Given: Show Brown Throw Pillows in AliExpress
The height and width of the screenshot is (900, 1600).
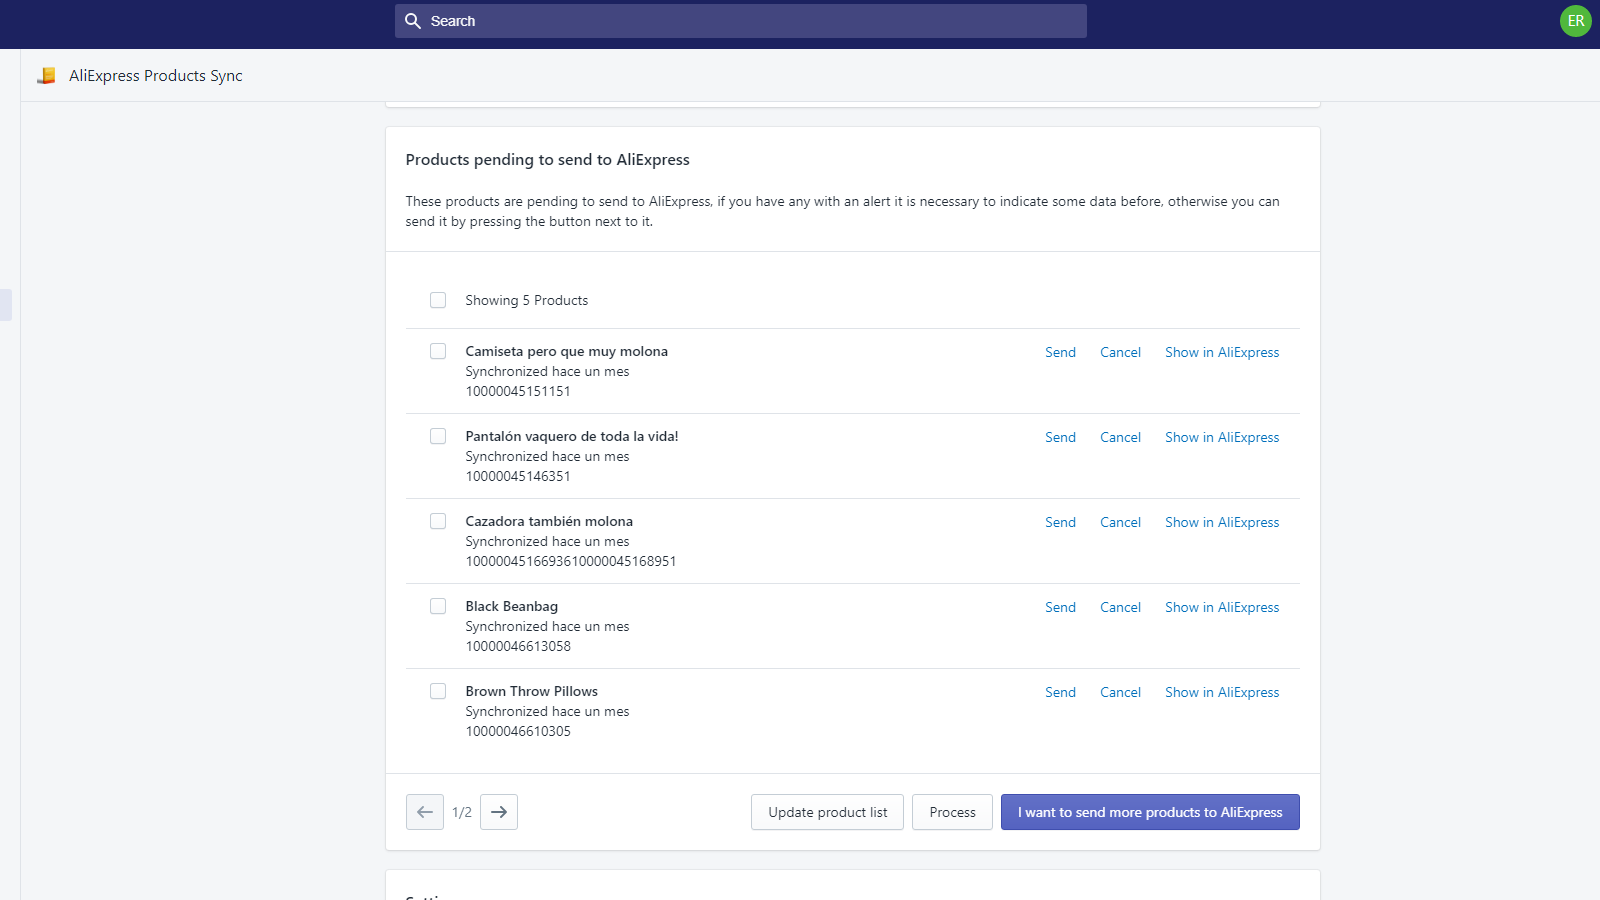Looking at the screenshot, I should pyautogui.click(x=1222, y=692).
